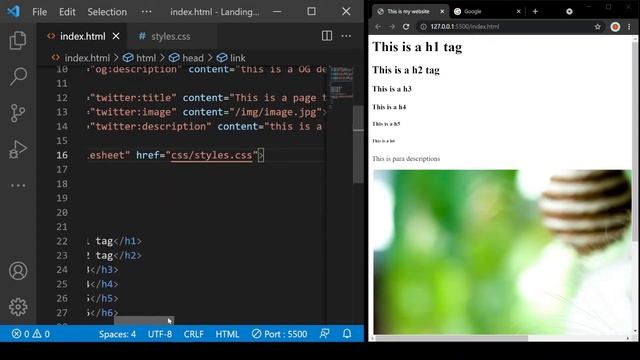The height and width of the screenshot is (360, 640).
Task: Click the code minimap preview
Action: tap(341, 84)
